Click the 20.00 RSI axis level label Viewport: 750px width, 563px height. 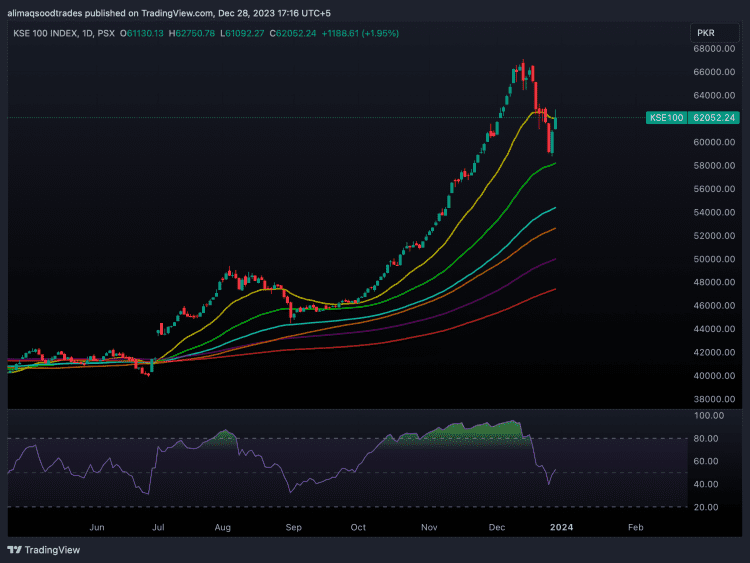point(709,507)
